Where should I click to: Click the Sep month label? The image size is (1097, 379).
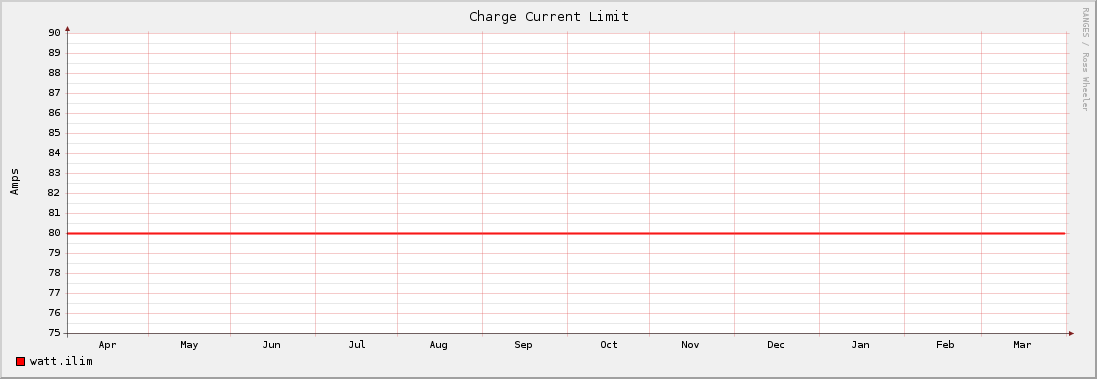pos(523,345)
